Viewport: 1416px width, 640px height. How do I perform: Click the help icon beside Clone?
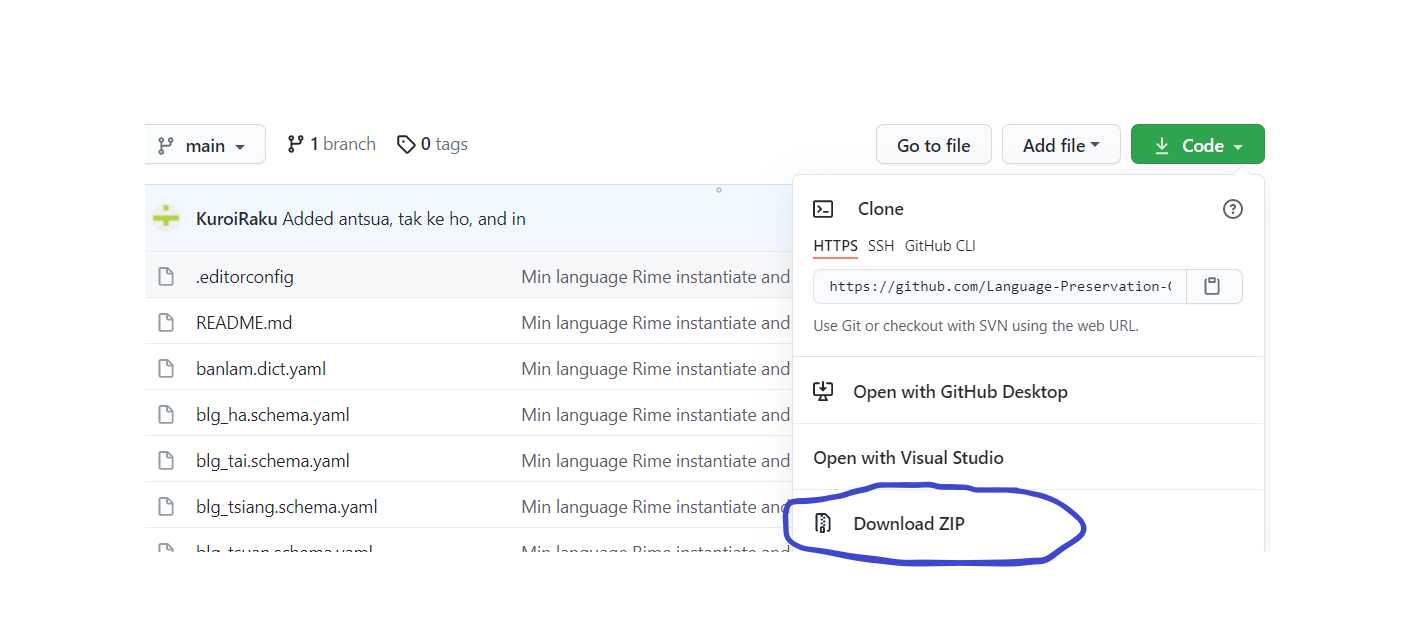click(x=1233, y=209)
